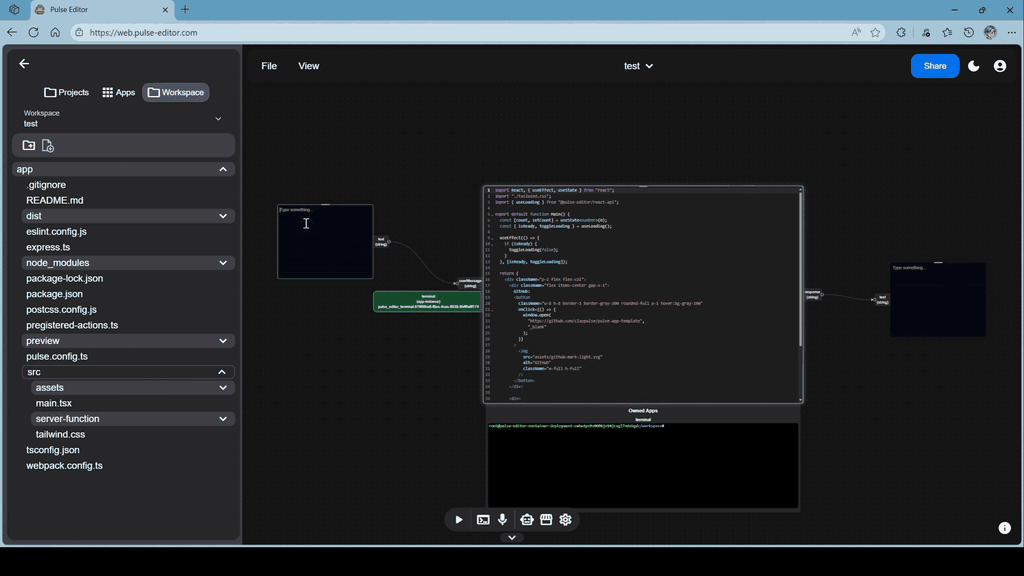
Task: Open settings via the gear icon
Action: pyautogui.click(x=565, y=520)
